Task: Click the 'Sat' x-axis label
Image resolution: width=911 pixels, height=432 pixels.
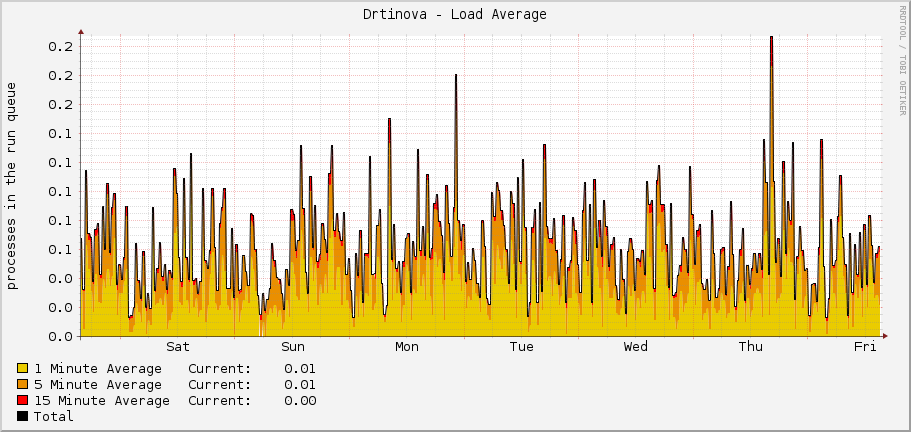Action: pos(178,347)
